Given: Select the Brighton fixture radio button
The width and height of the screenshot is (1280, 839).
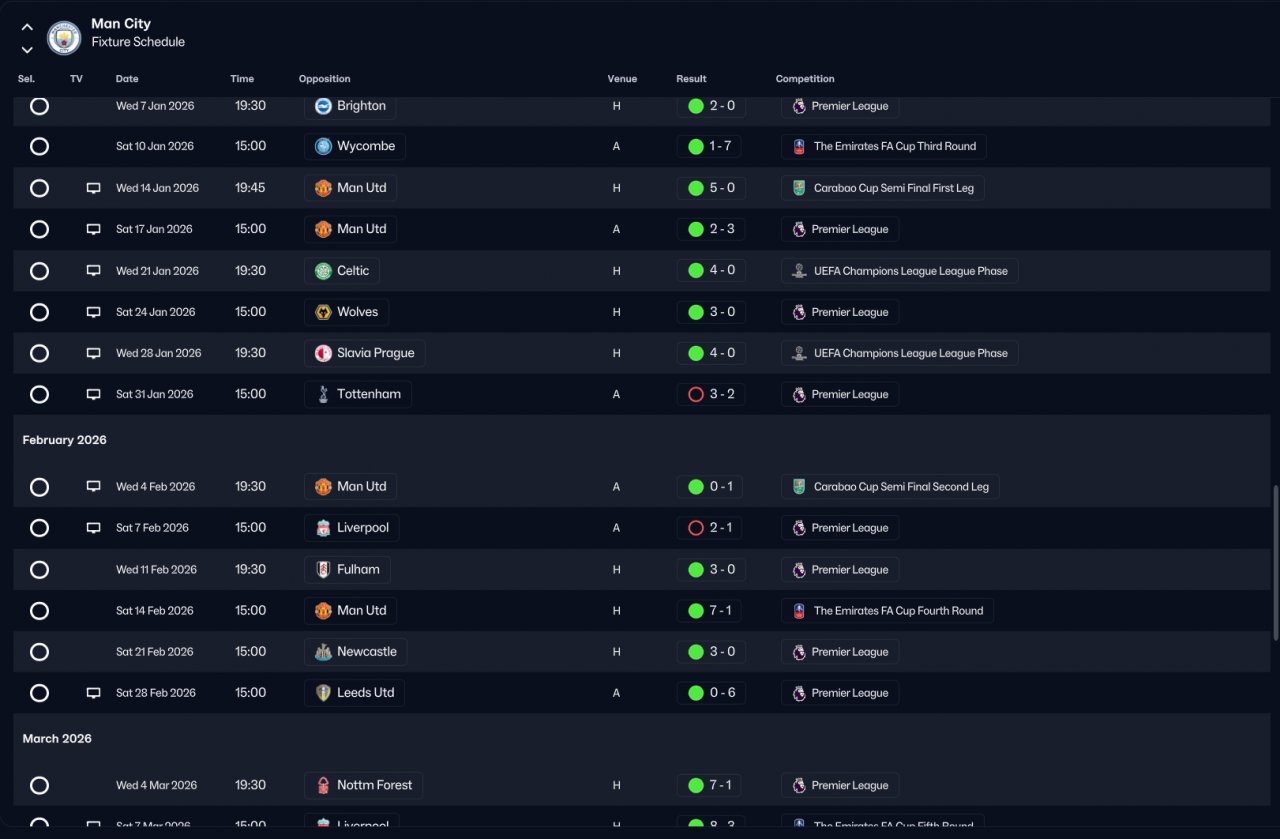Looking at the screenshot, I should (39, 106).
